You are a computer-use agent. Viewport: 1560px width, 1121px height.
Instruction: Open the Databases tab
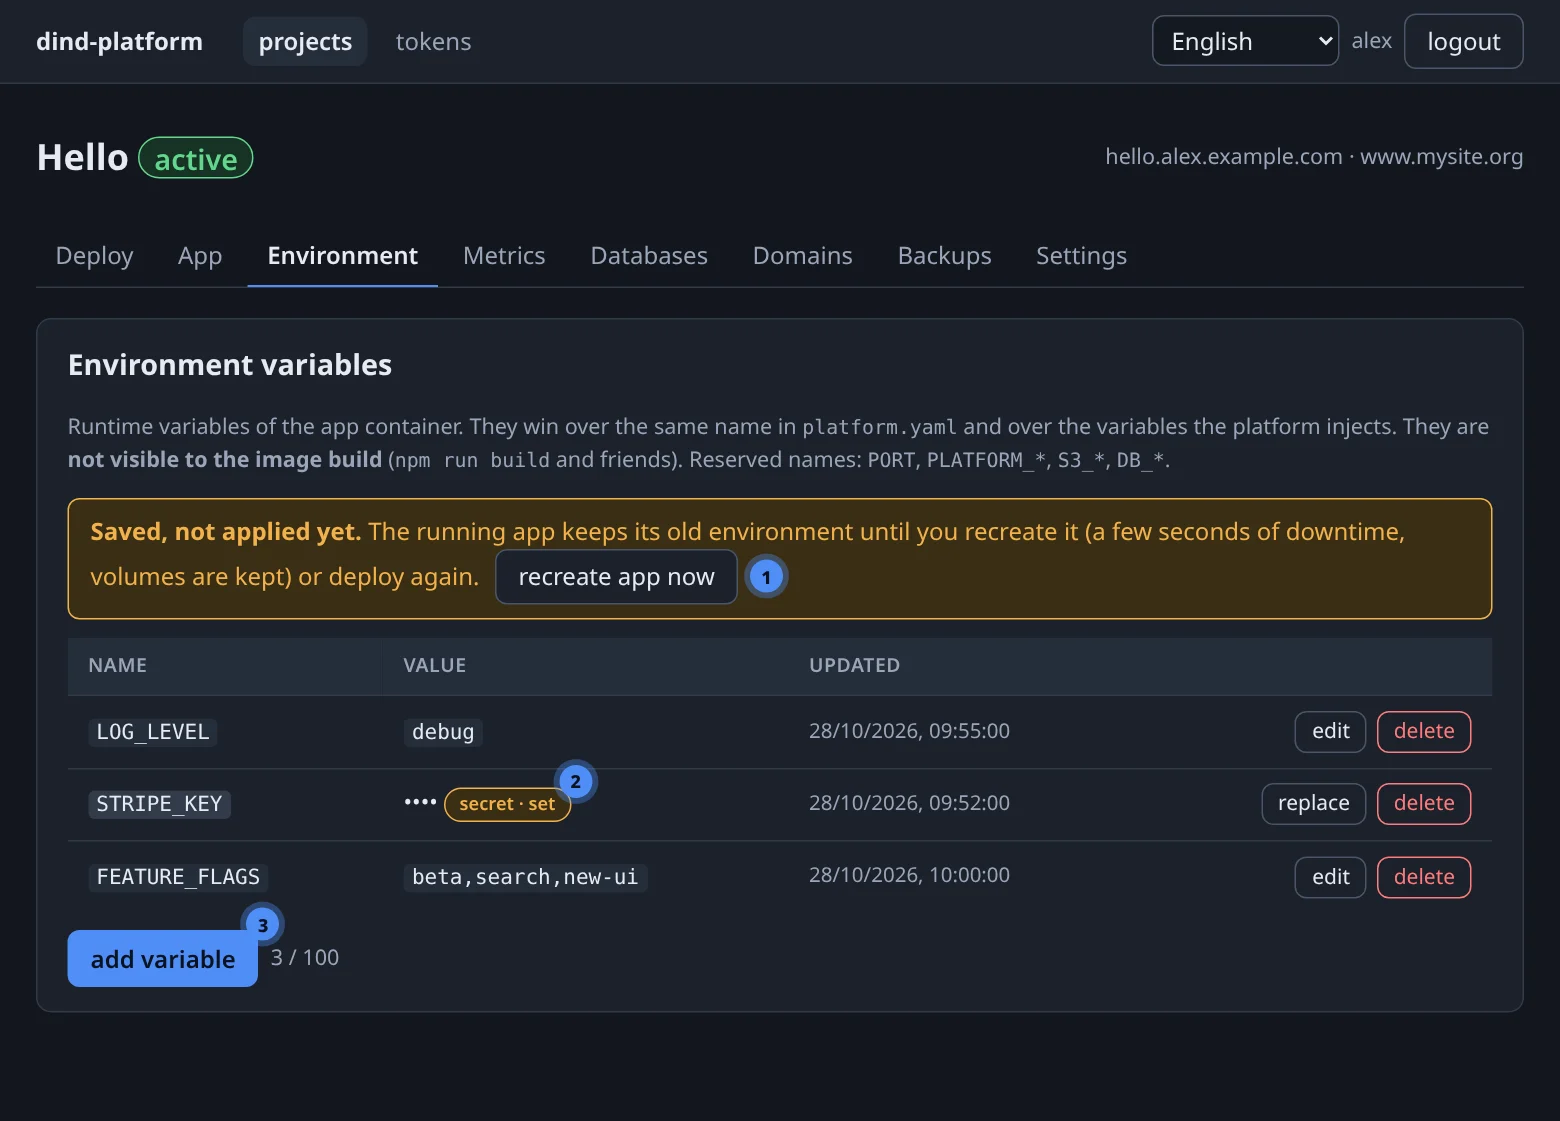[649, 256]
